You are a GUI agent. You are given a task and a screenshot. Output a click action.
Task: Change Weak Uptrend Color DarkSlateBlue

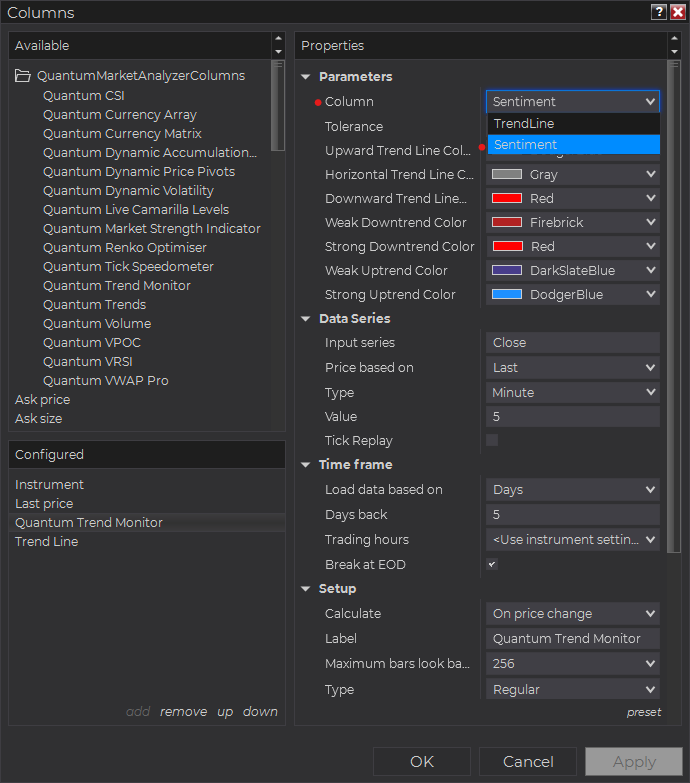point(573,270)
